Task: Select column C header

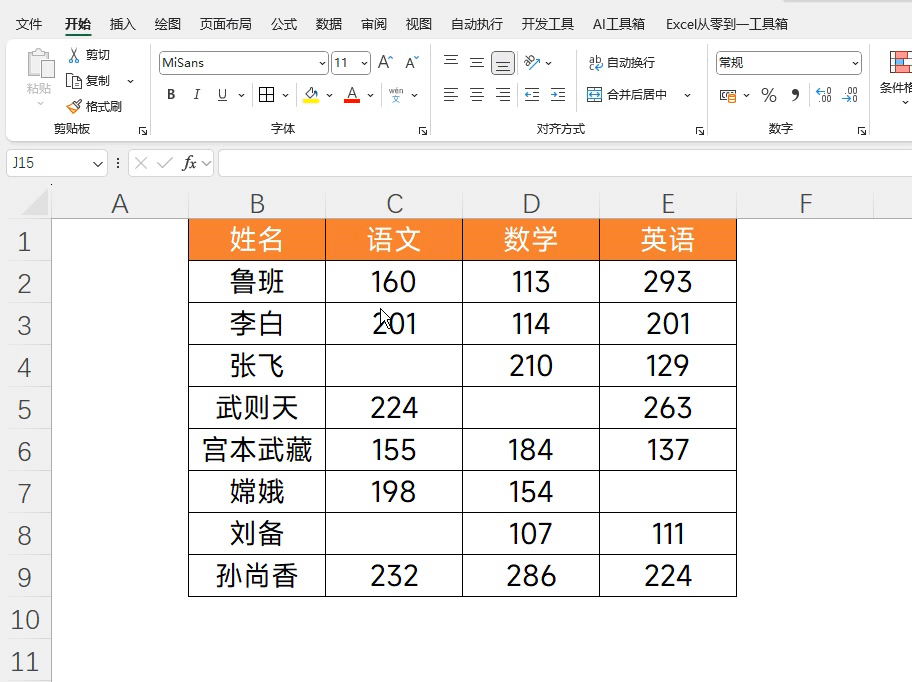Action: pyautogui.click(x=394, y=204)
